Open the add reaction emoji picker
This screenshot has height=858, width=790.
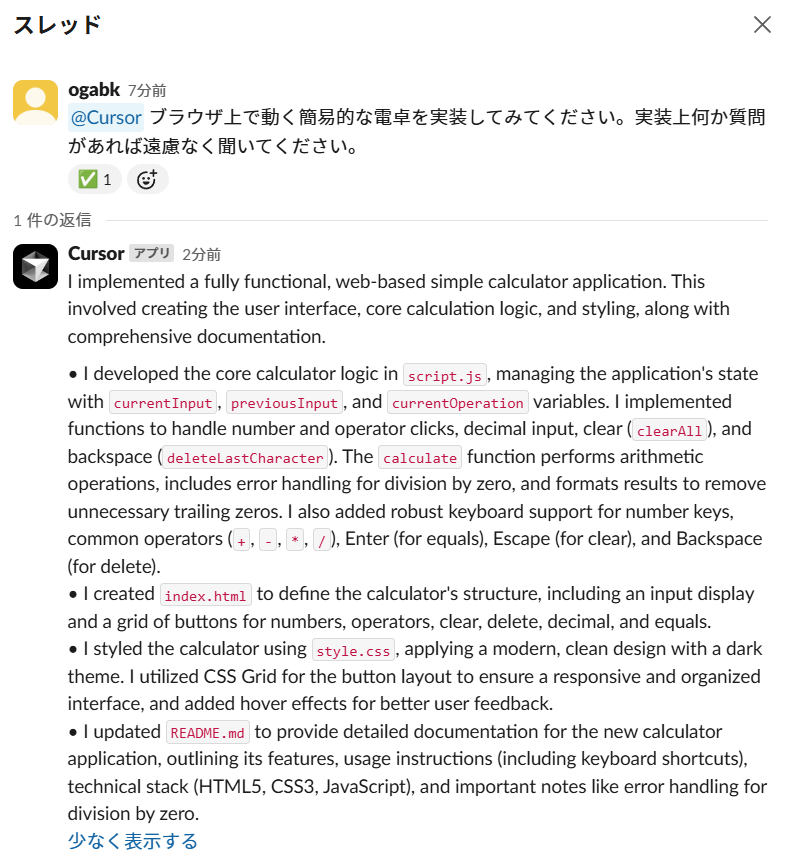(x=147, y=178)
